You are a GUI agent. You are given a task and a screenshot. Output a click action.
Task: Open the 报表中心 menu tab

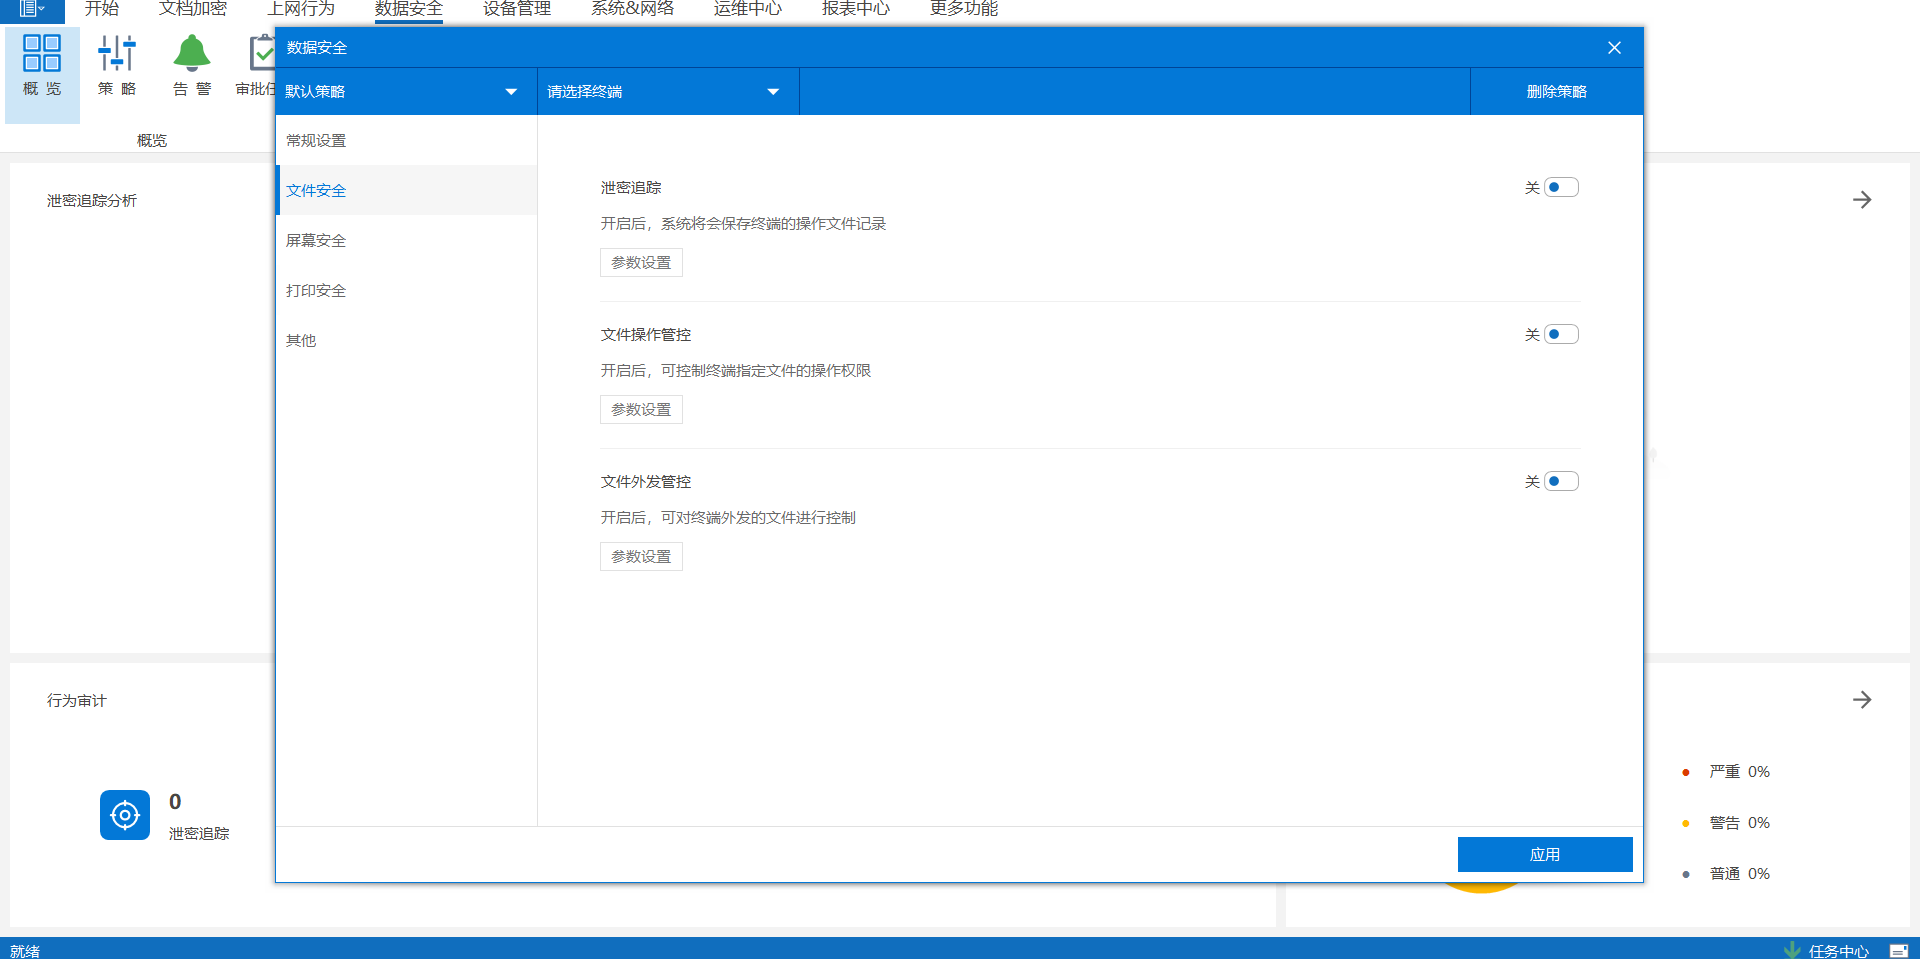tap(855, 9)
